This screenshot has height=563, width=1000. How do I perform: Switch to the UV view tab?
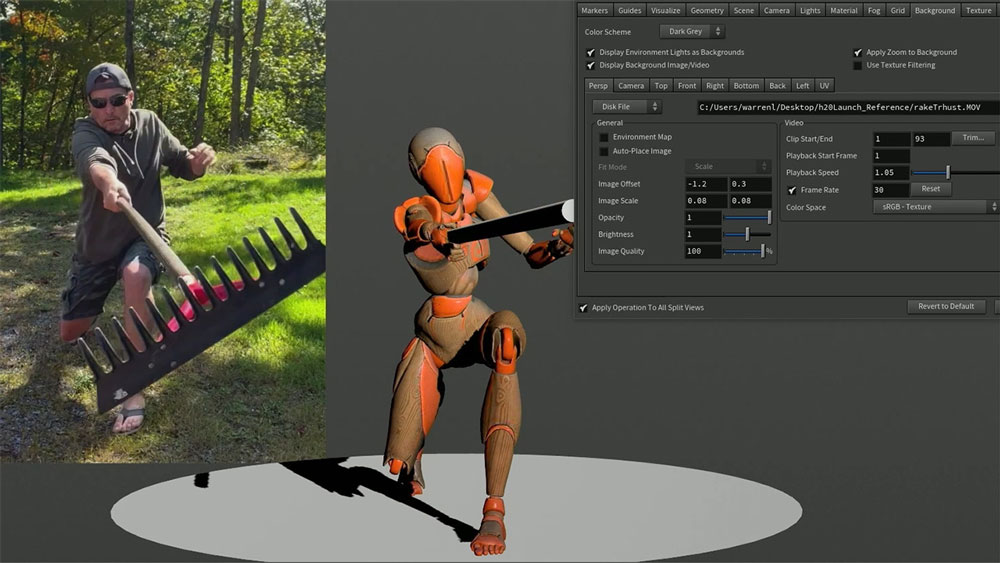(824, 86)
